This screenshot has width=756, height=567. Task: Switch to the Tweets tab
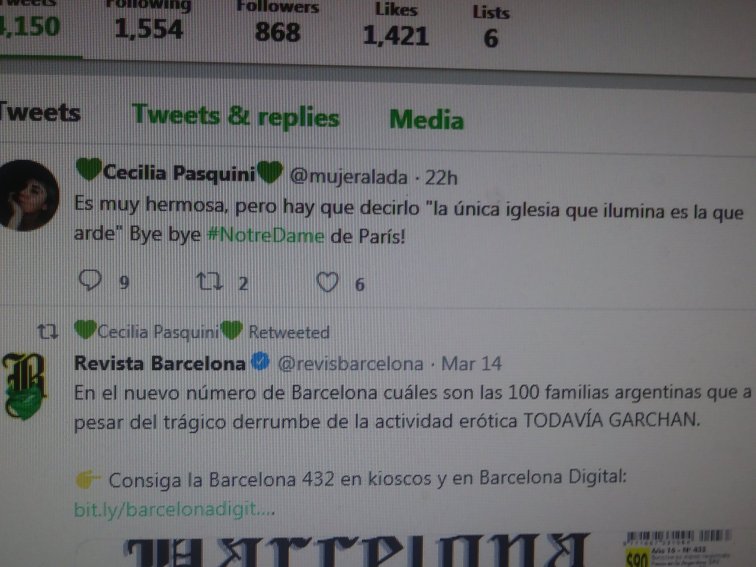tap(40, 112)
